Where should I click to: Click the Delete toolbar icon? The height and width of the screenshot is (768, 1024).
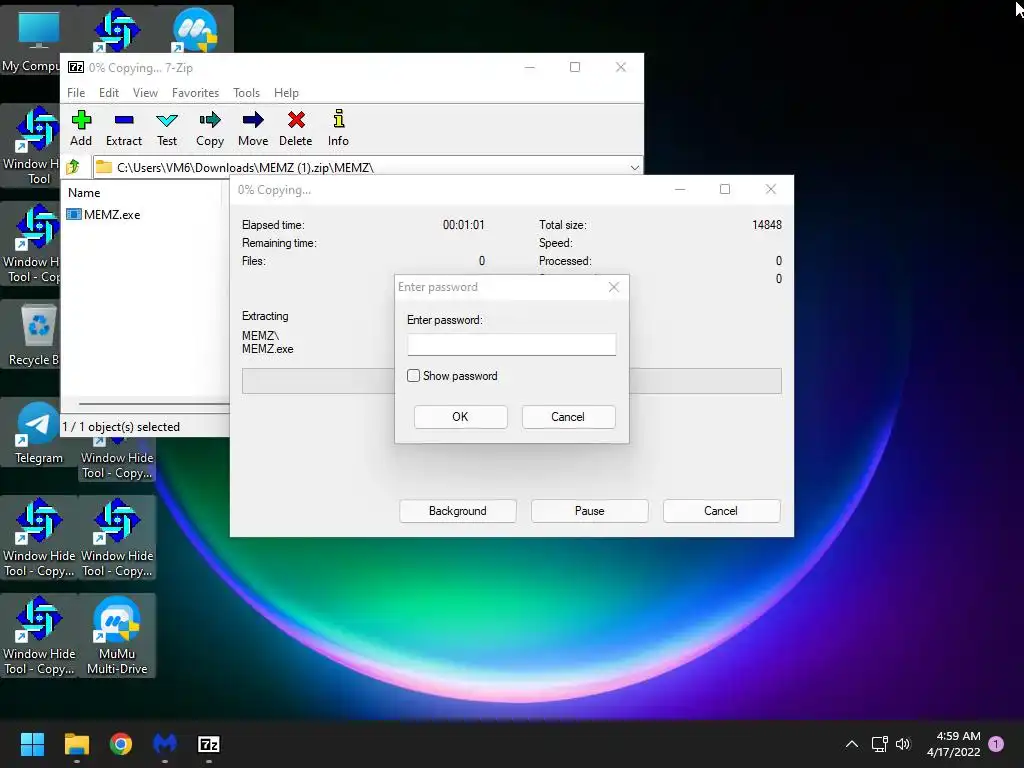(296, 128)
